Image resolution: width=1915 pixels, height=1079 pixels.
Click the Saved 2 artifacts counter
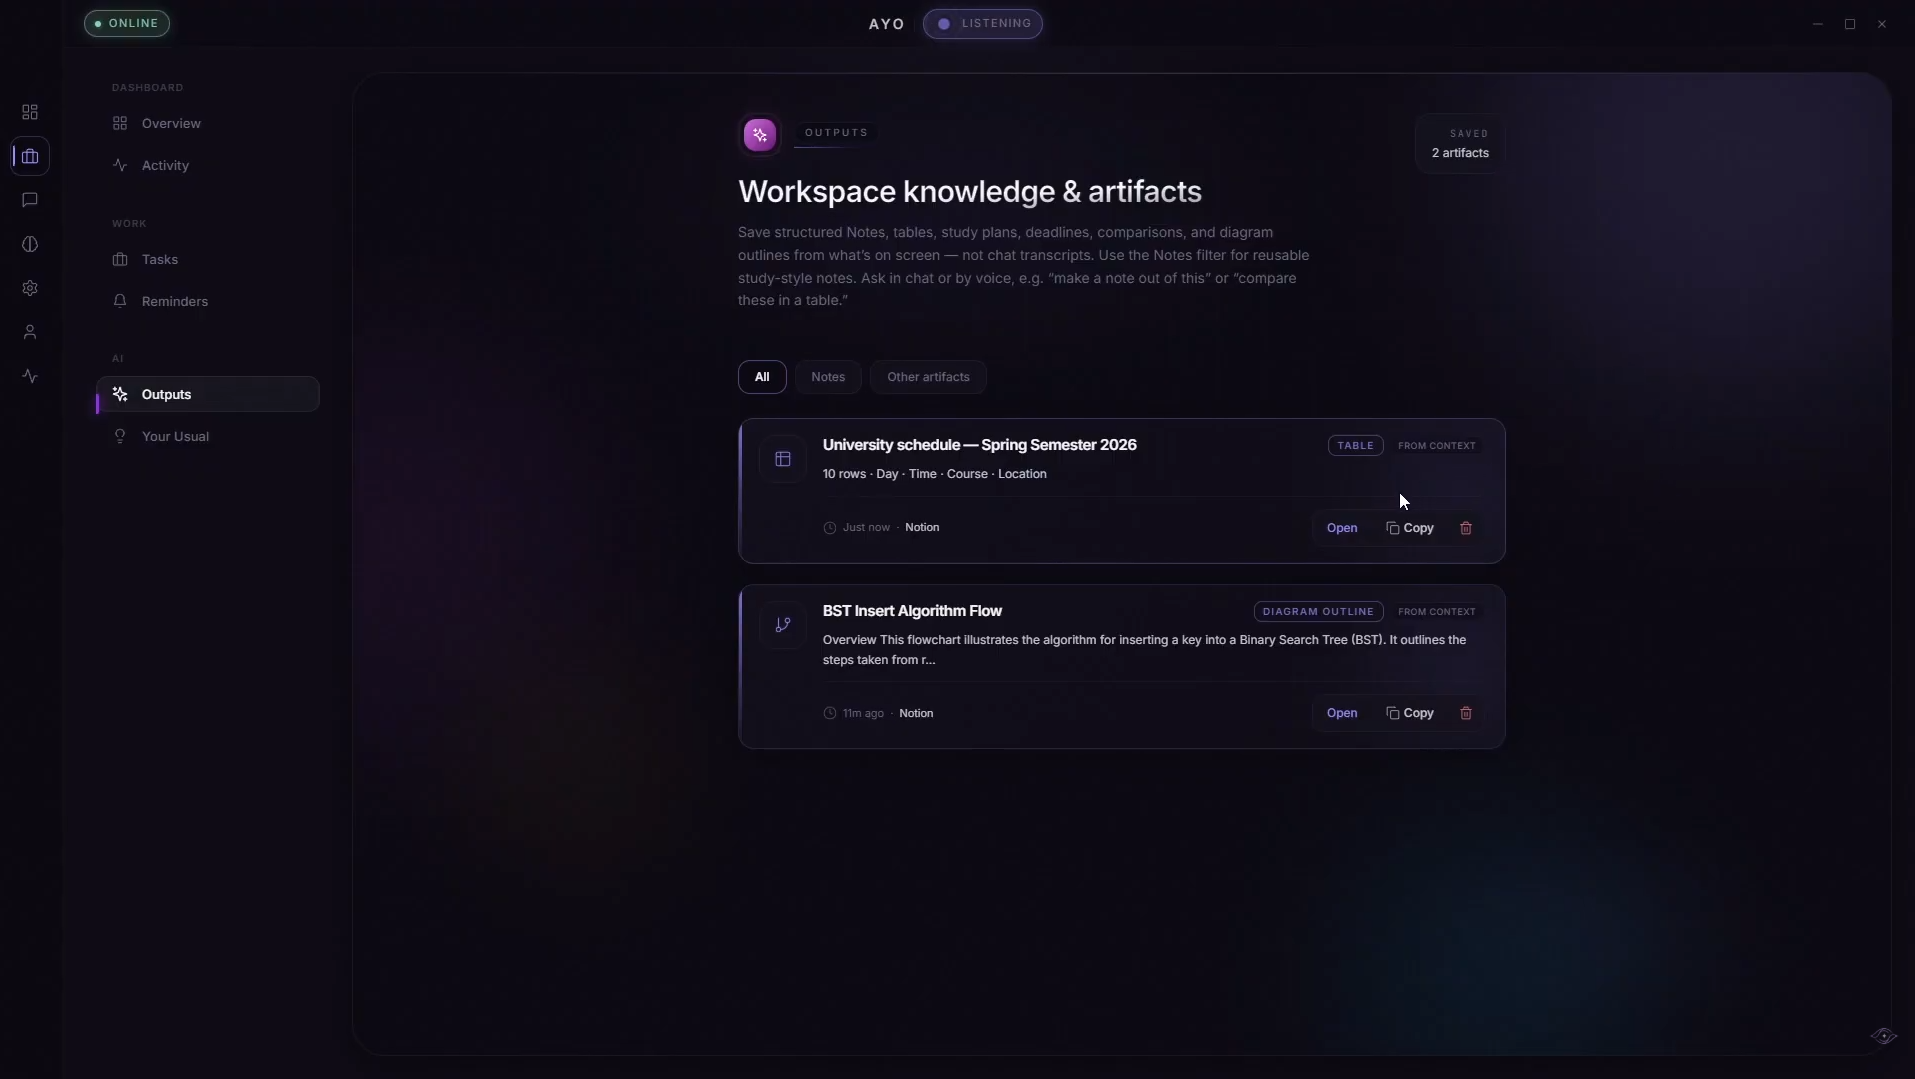pyautogui.click(x=1460, y=144)
